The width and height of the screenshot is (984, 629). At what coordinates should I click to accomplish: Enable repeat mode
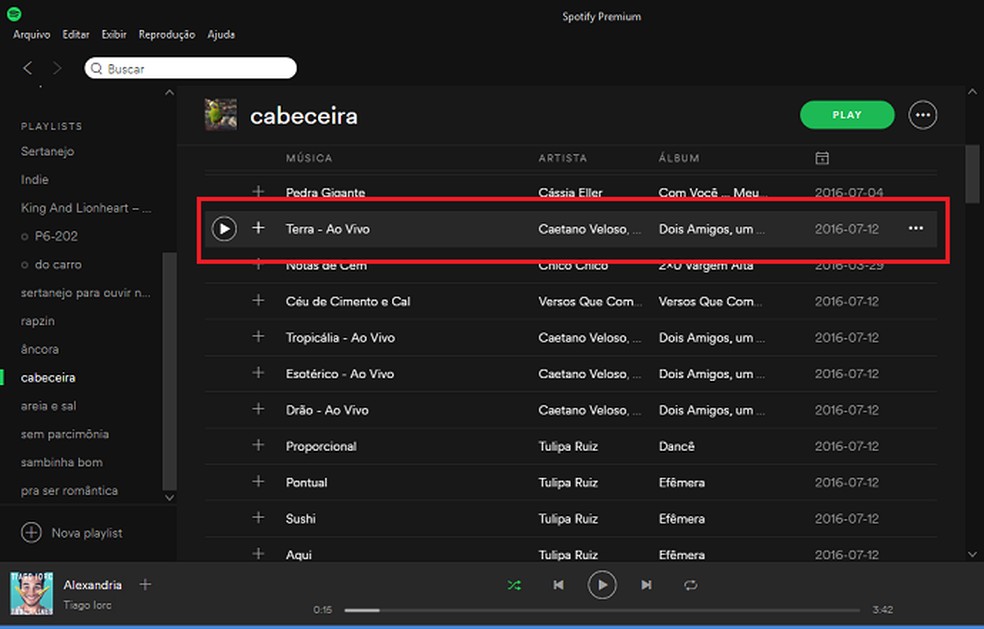pos(689,585)
